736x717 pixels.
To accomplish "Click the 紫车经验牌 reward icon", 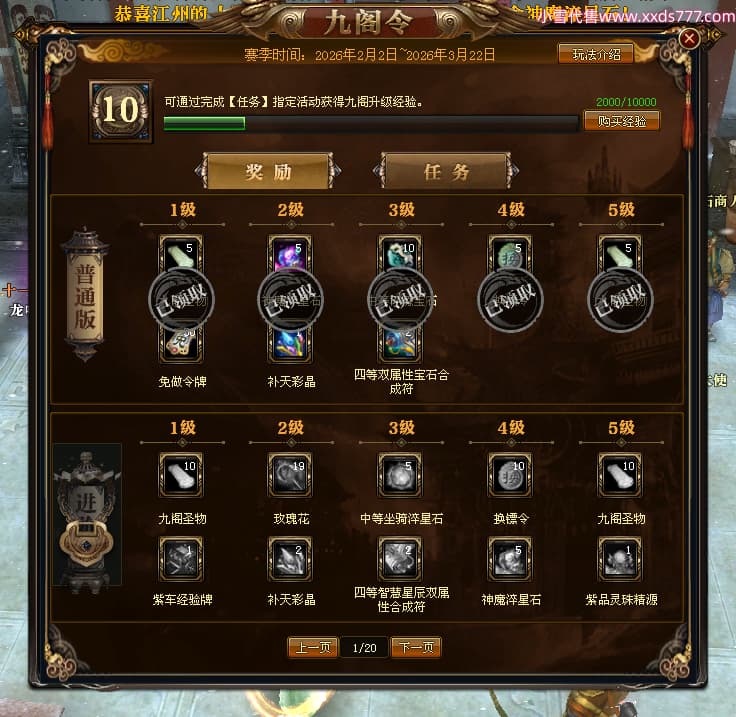I will click(181, 559).
